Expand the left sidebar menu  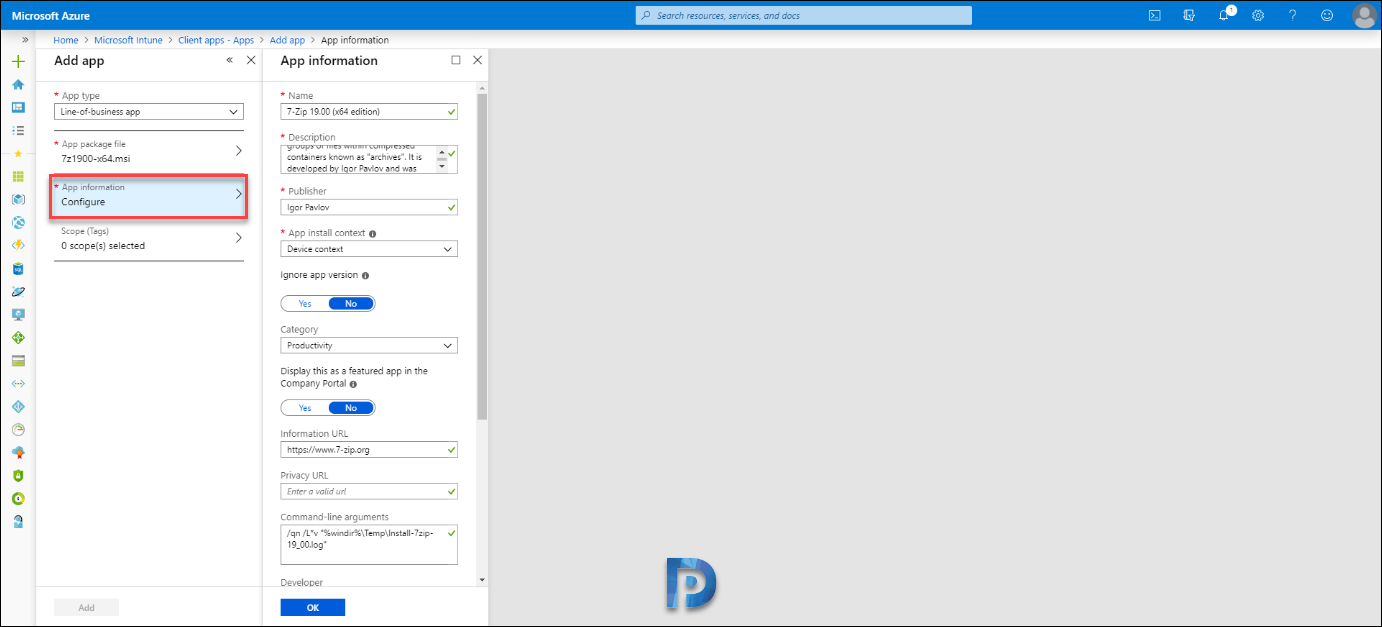point(25,40)
